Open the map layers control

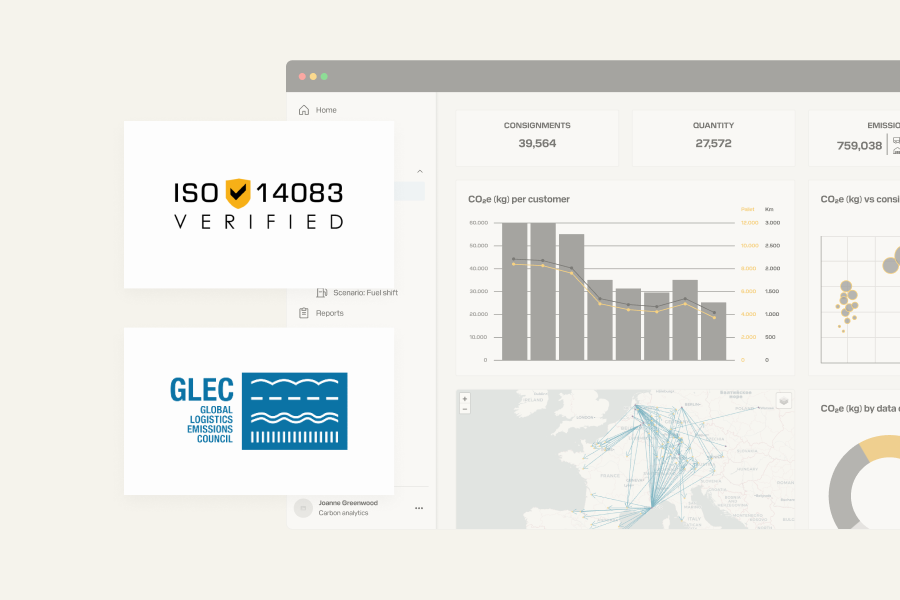coord(783,401)
